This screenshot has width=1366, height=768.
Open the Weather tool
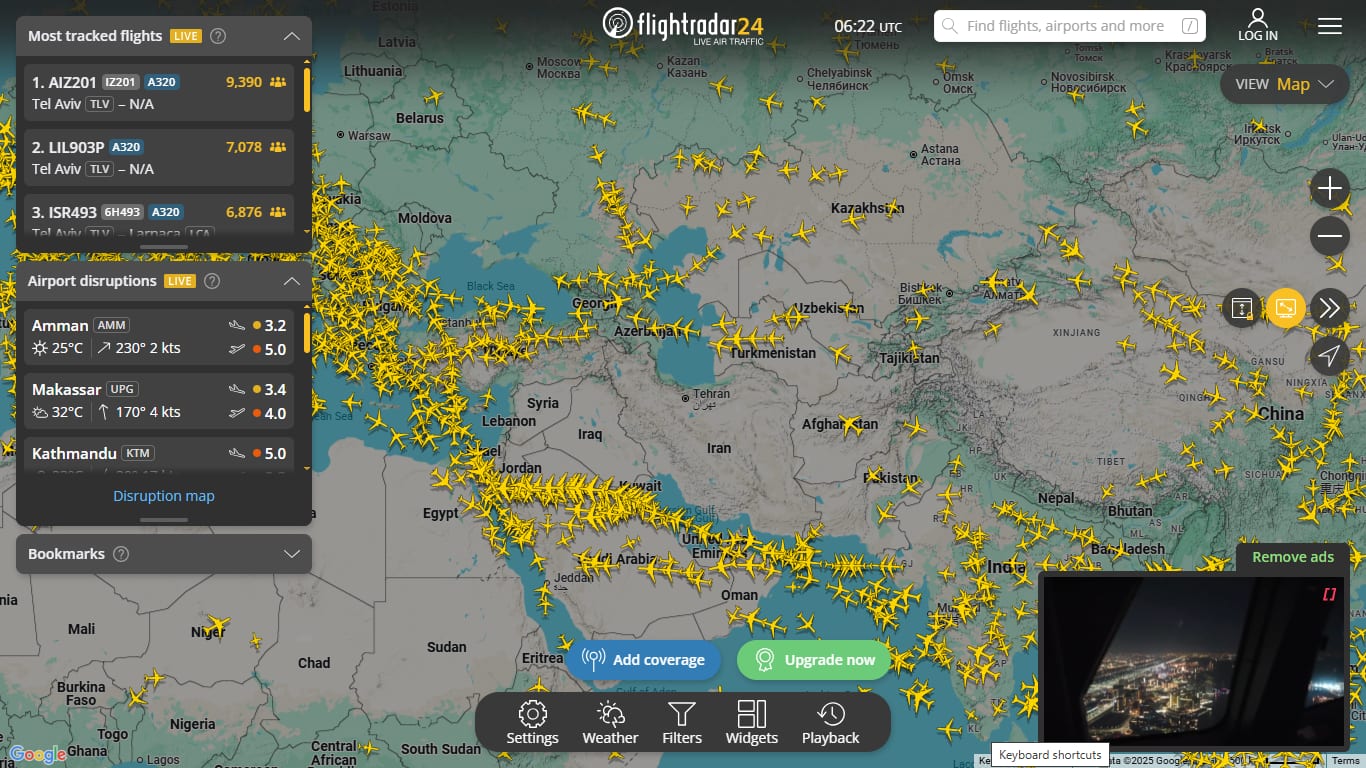(609, 722)
